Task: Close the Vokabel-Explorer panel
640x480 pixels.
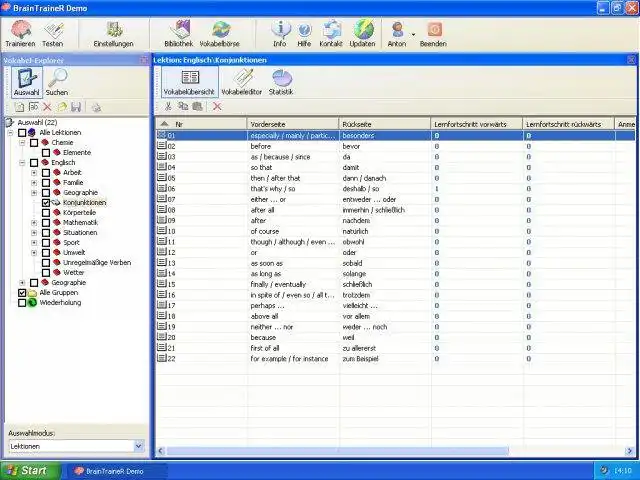Action: point(144,60)
